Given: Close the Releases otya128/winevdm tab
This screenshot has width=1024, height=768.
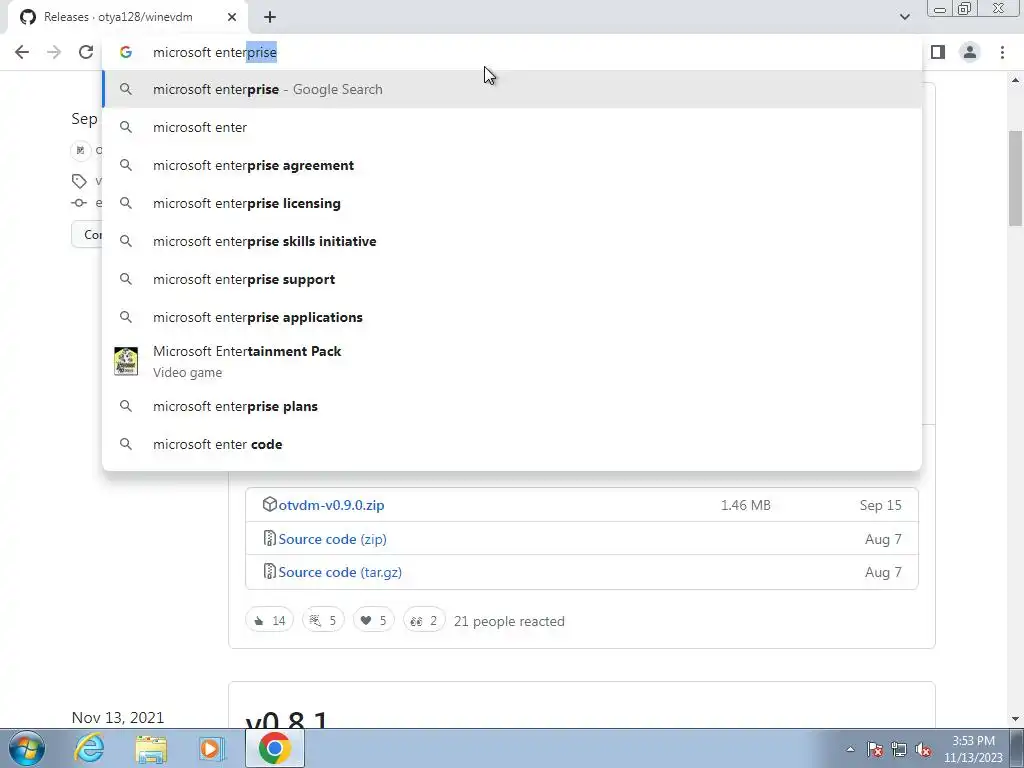Looking at the screenshot, I should (232, 18).
